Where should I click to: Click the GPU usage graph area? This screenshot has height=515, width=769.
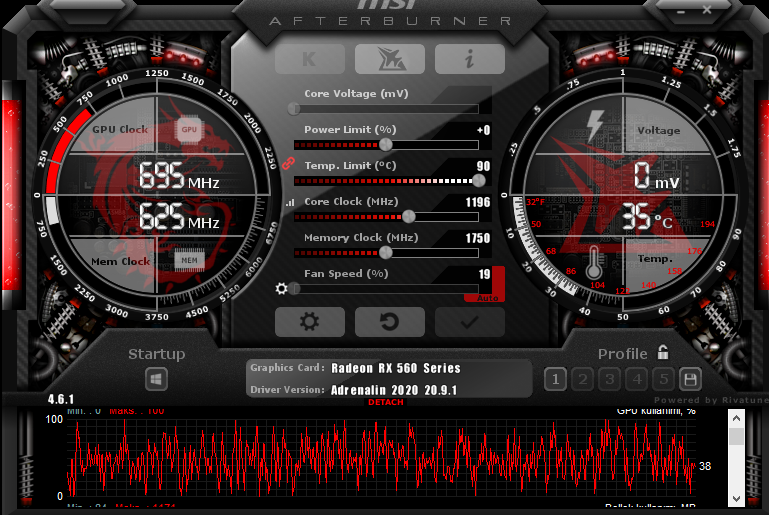tap(381, 457)
